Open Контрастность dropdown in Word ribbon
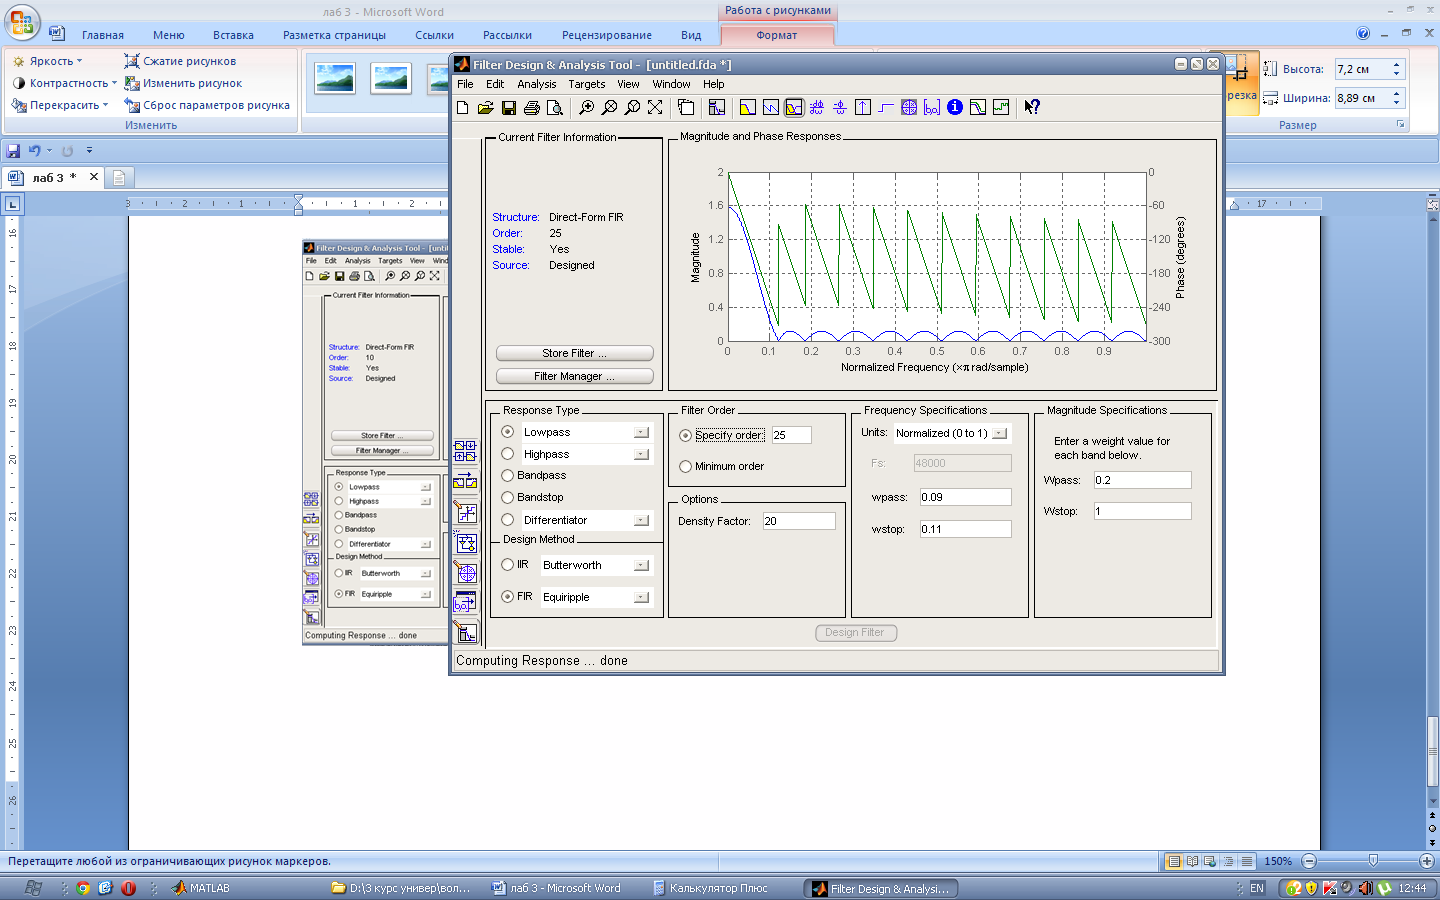Viewport: 1440px width, 900px height. [x=64, y=83]
